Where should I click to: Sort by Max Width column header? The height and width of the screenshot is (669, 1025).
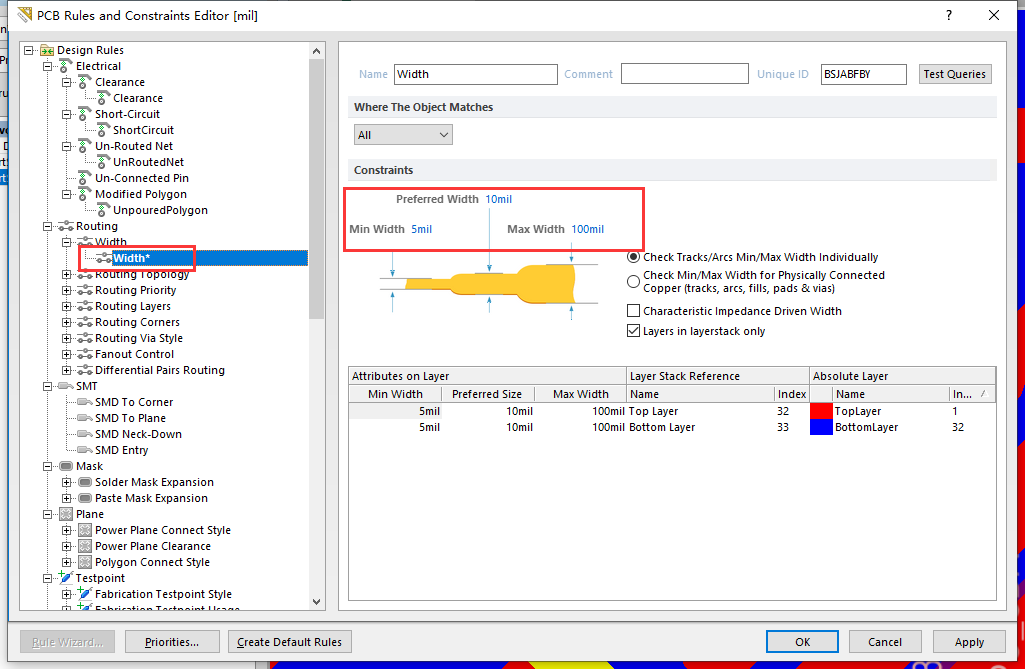pyautogui.click(x=580, y=394)
